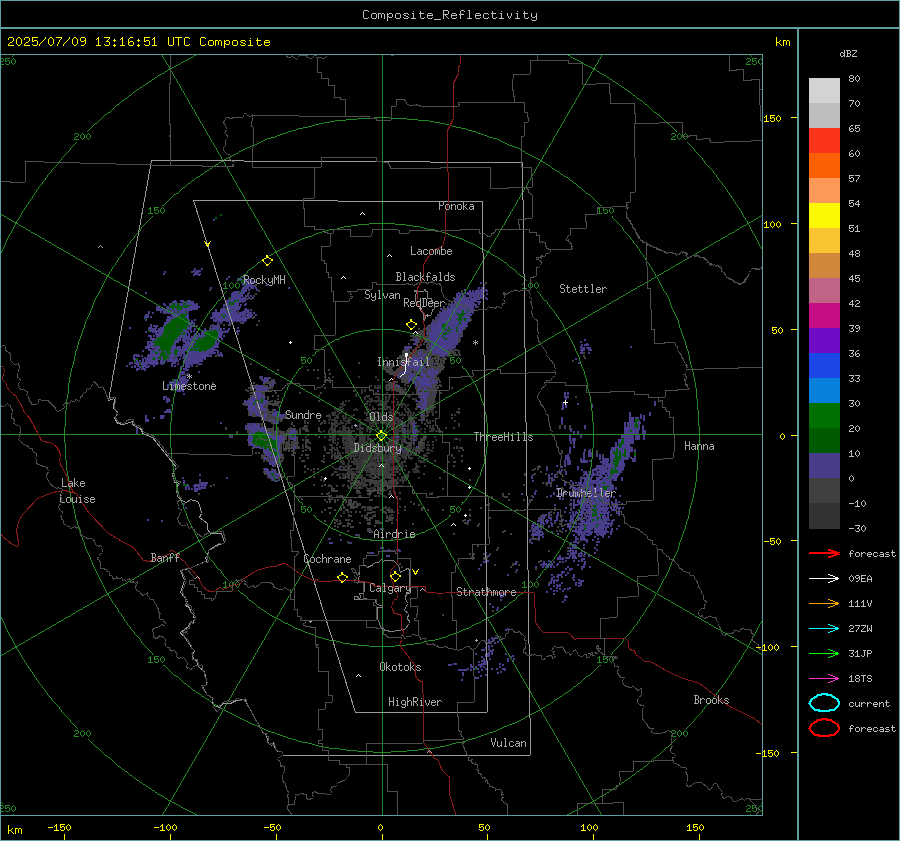Click the Airdrie city label
The width and height of the screenshot is (900, 841).
394,534
